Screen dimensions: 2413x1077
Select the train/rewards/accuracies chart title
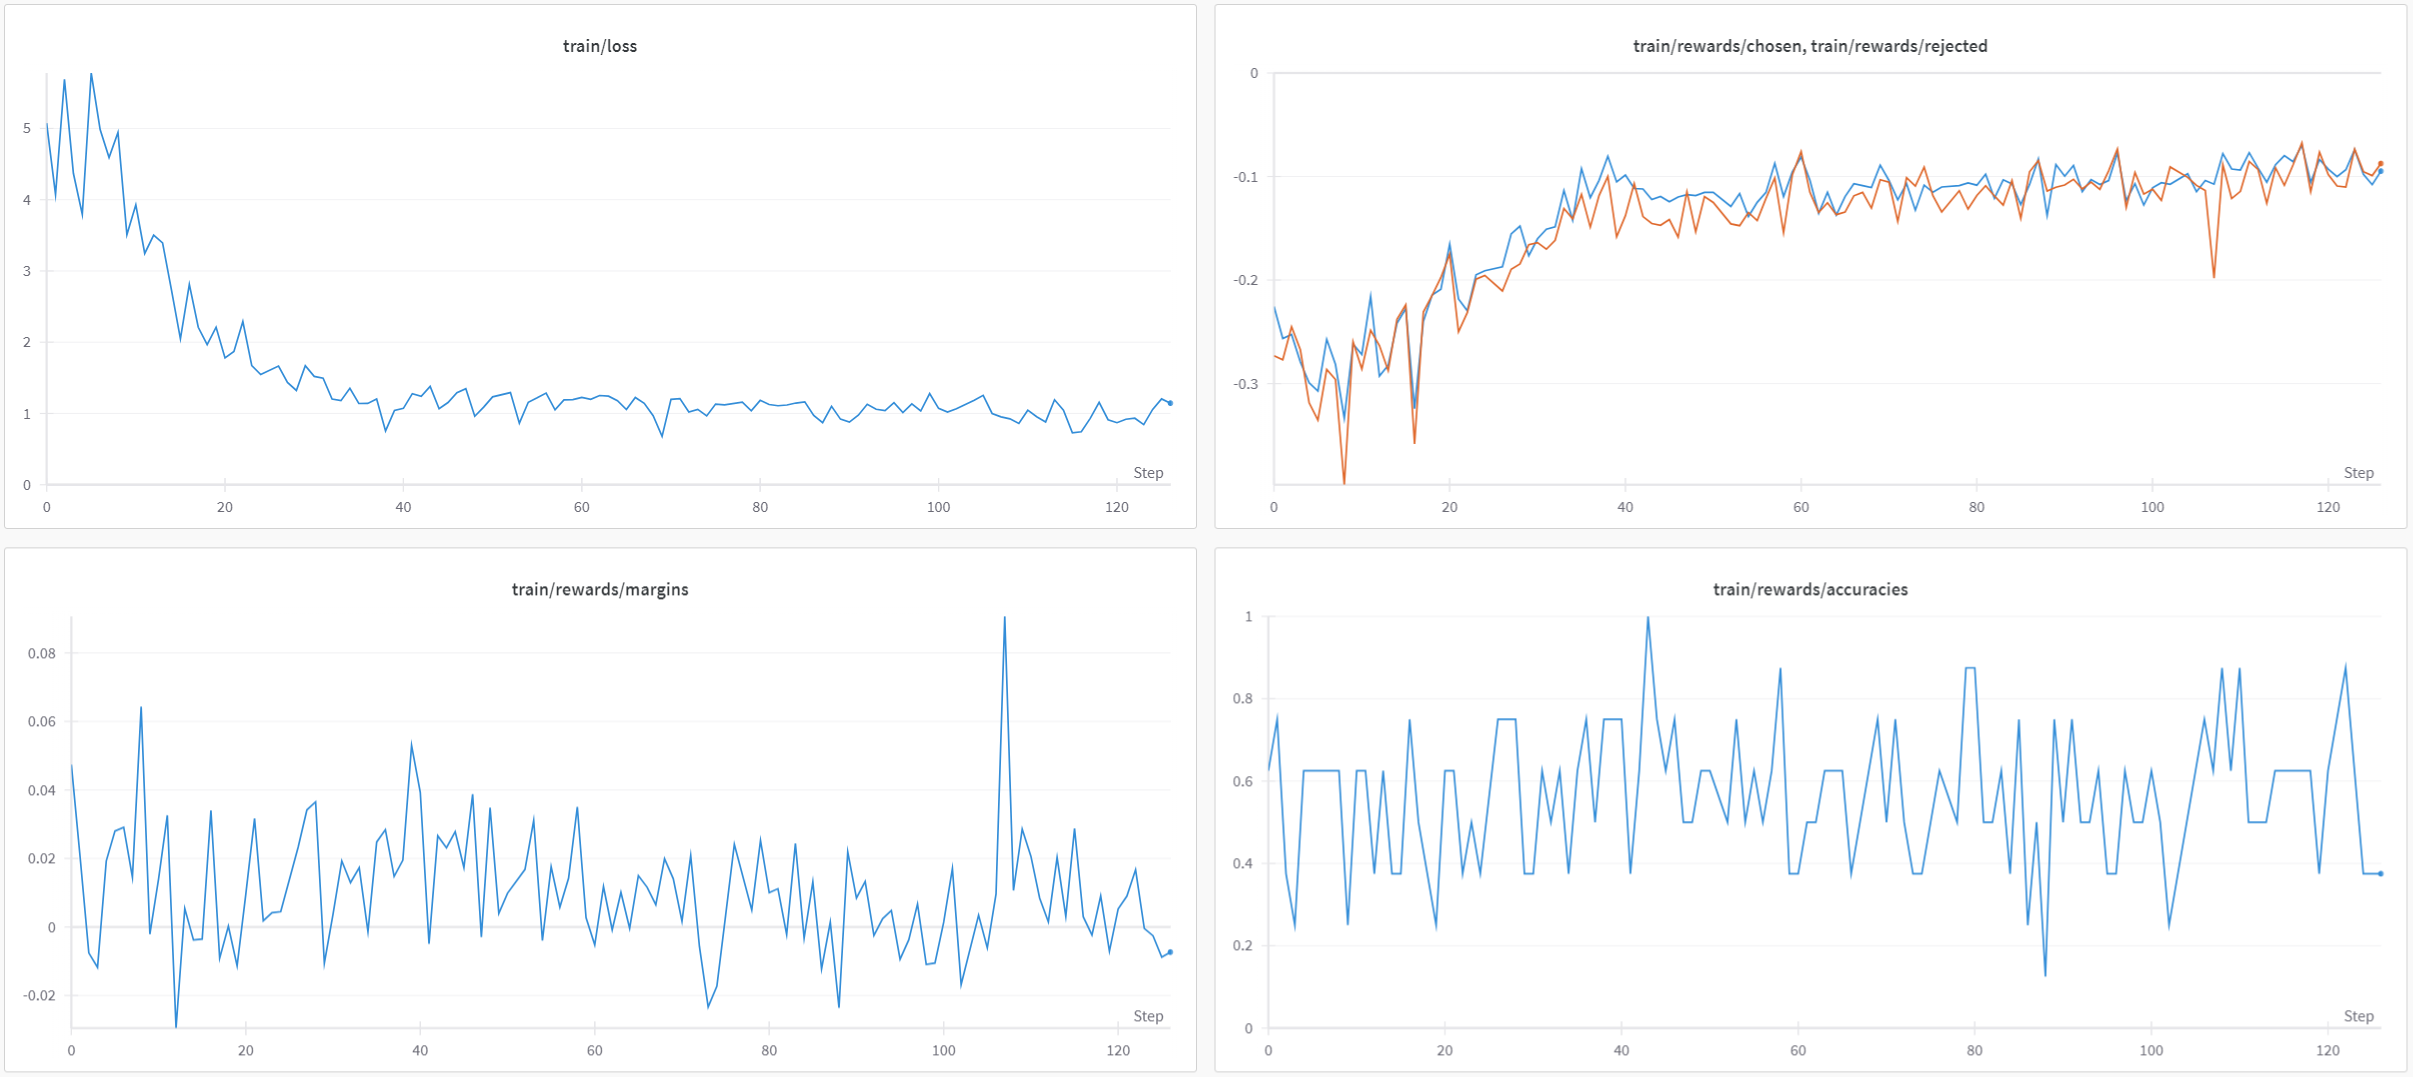coord(1810,589)
